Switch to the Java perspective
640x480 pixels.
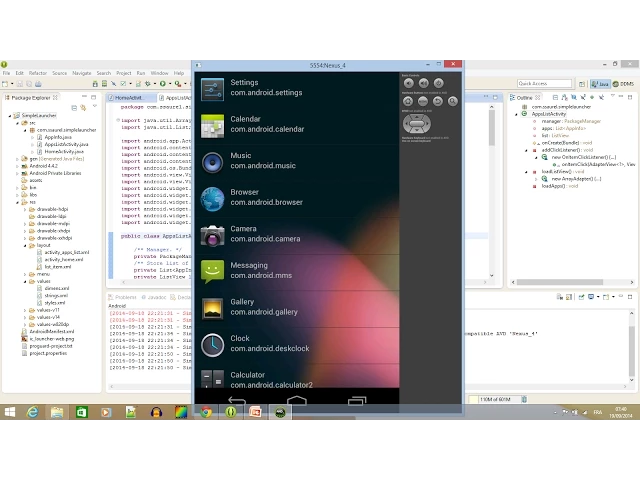[600, 84]
